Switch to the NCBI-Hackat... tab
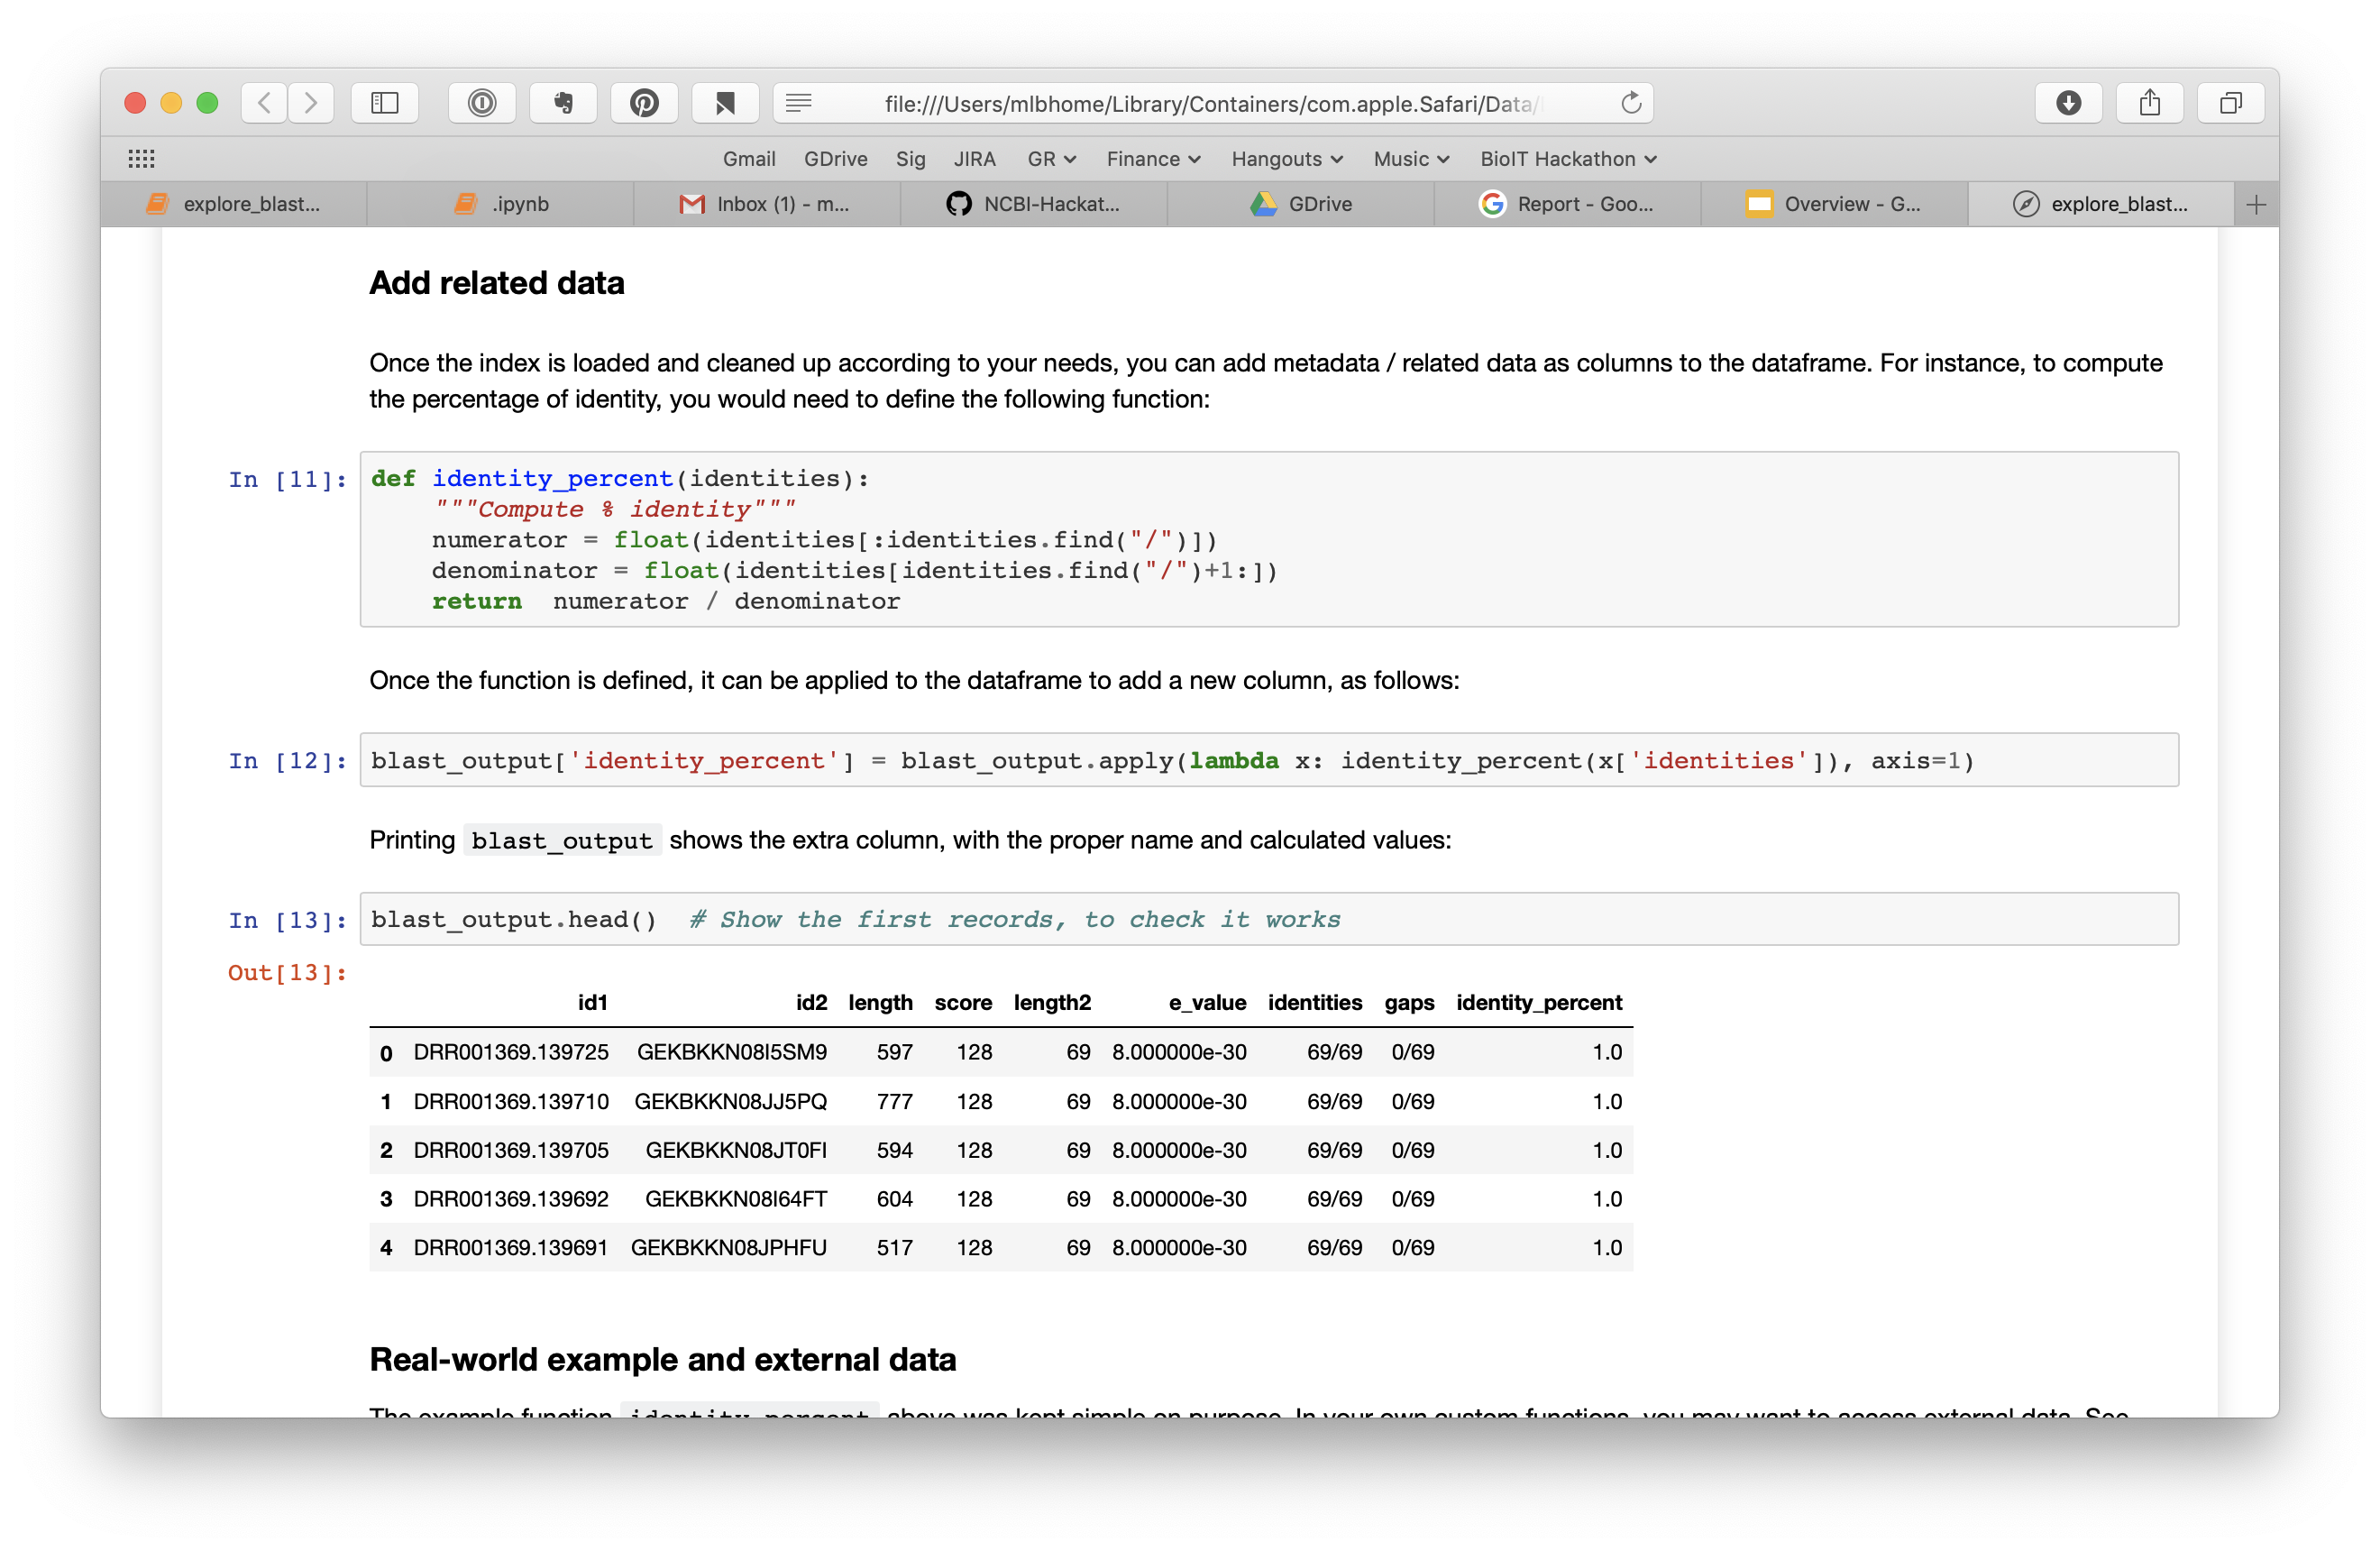Image resolution: width=2380 pixels, height=1551 pixels. pyautogui.click(x=1033, y=204)
